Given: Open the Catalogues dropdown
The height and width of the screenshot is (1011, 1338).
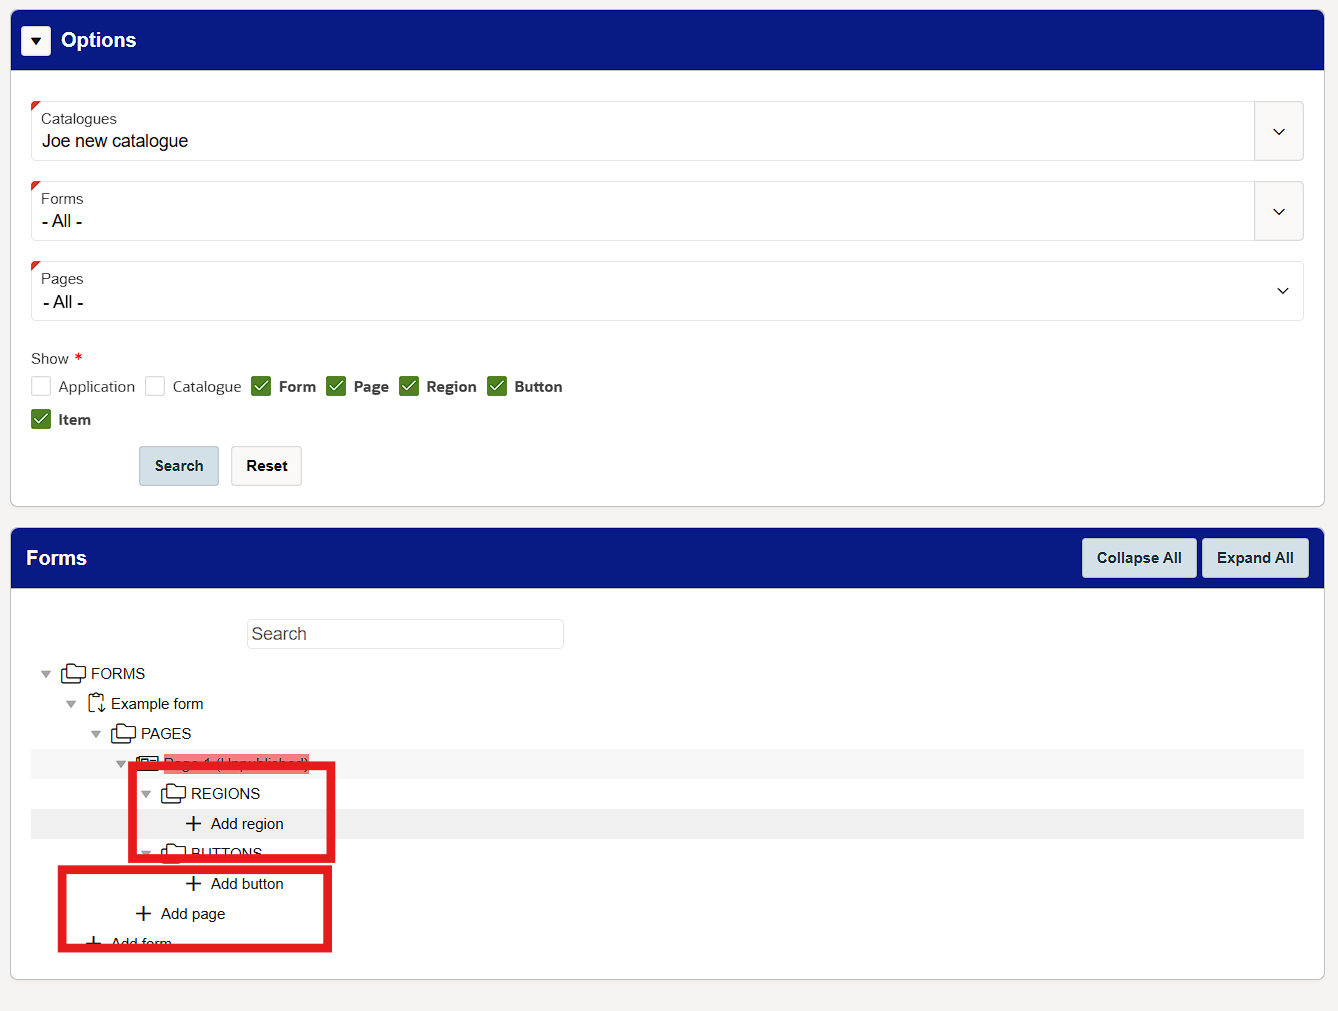Looking at the screenshot, I should (1278, 131).
